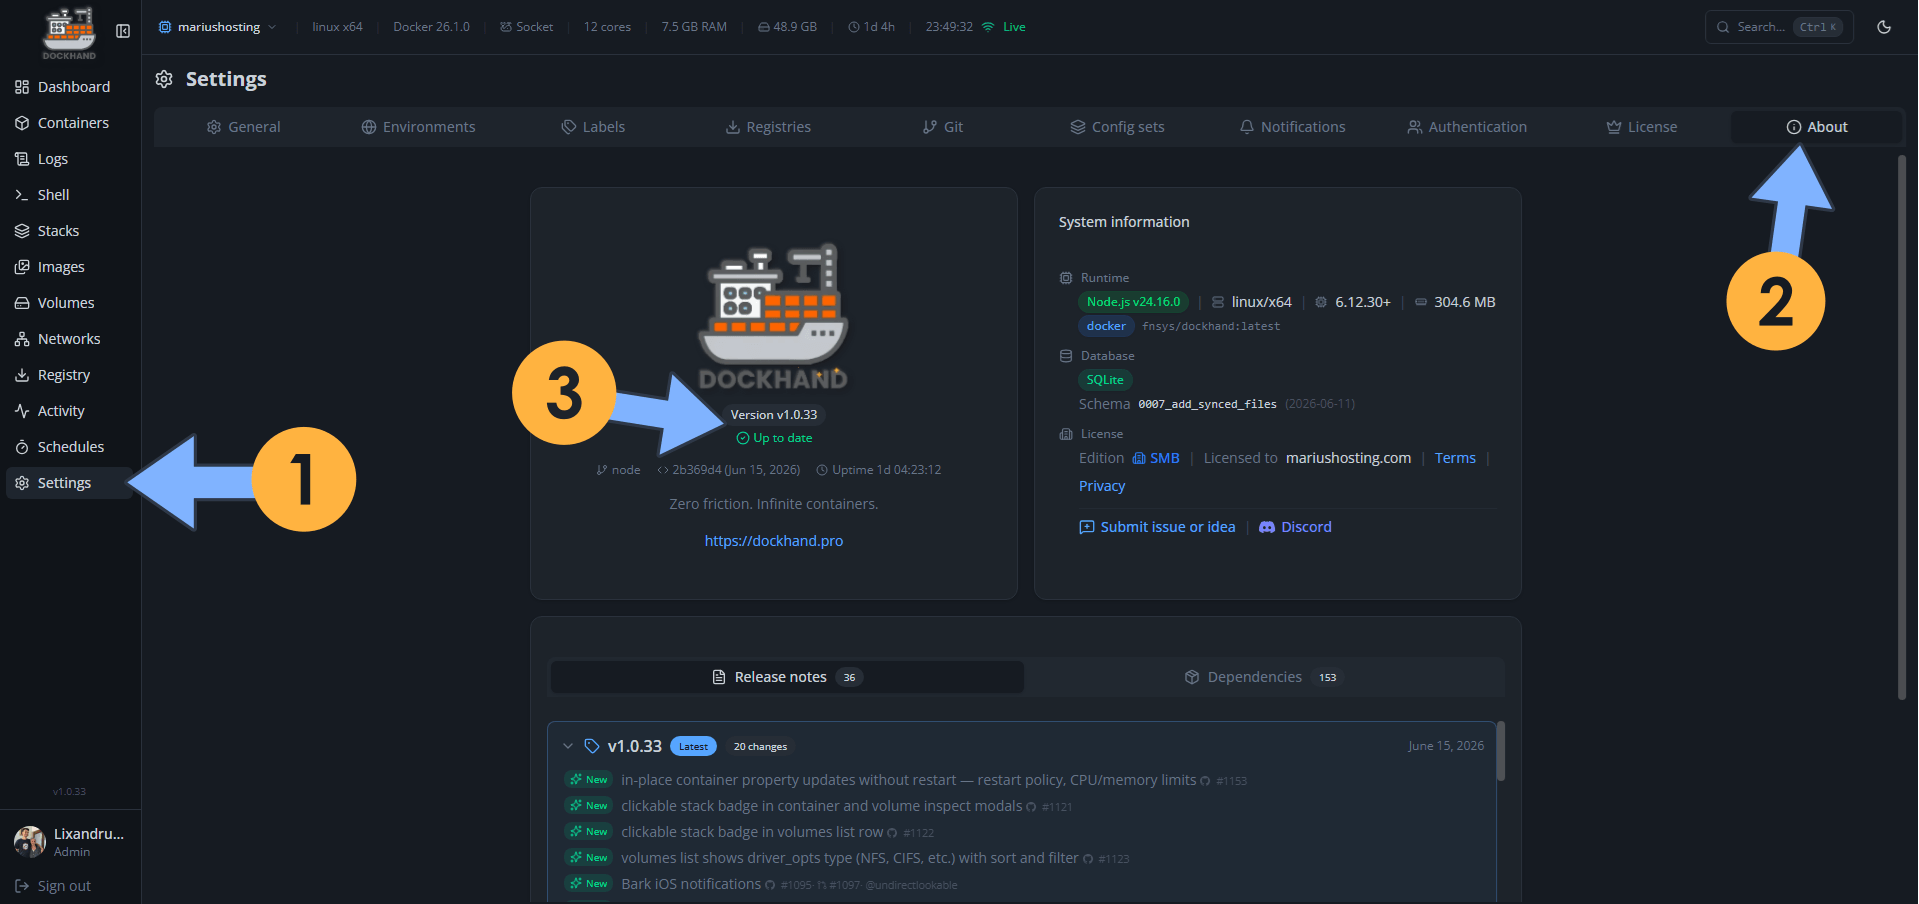
Task: Open the mariushosting environment dropdown
Action: point(217,27)
